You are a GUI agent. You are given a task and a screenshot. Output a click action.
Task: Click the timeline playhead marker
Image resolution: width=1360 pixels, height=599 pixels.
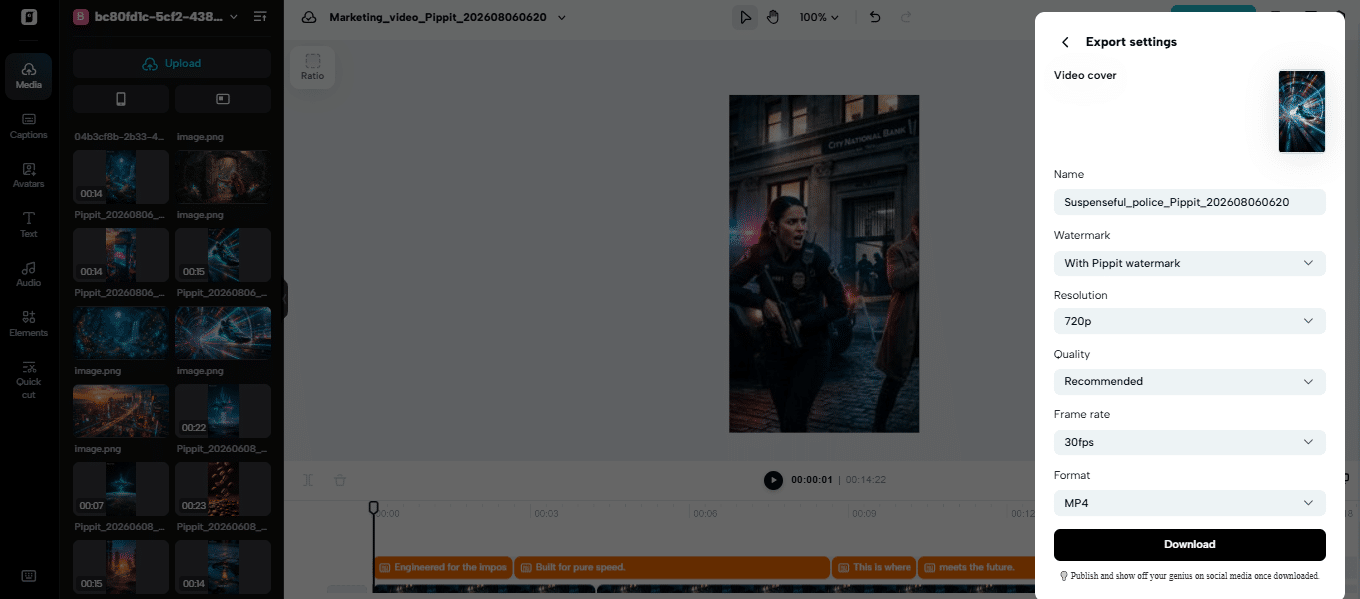point(373,507)
